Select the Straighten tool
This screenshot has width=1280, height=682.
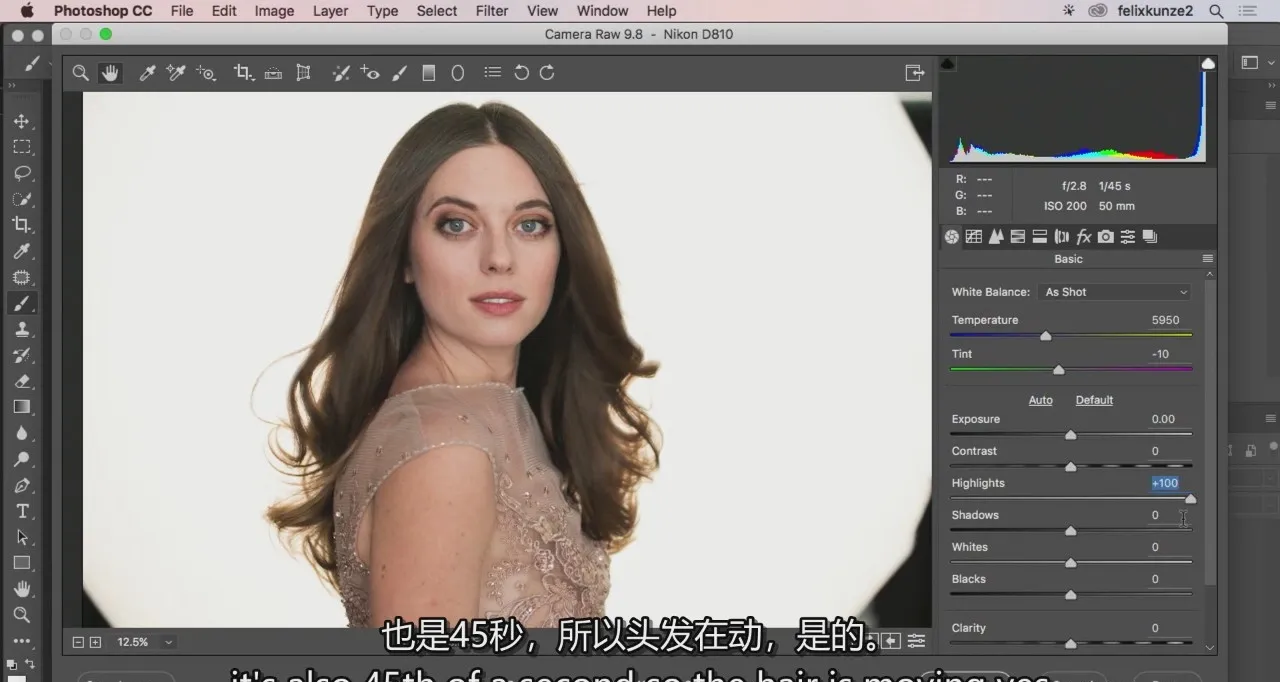[273, 73]
